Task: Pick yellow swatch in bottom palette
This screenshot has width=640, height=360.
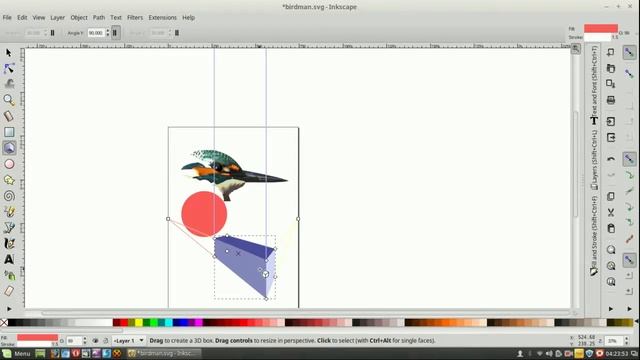Action: click(x=139, y=322)
